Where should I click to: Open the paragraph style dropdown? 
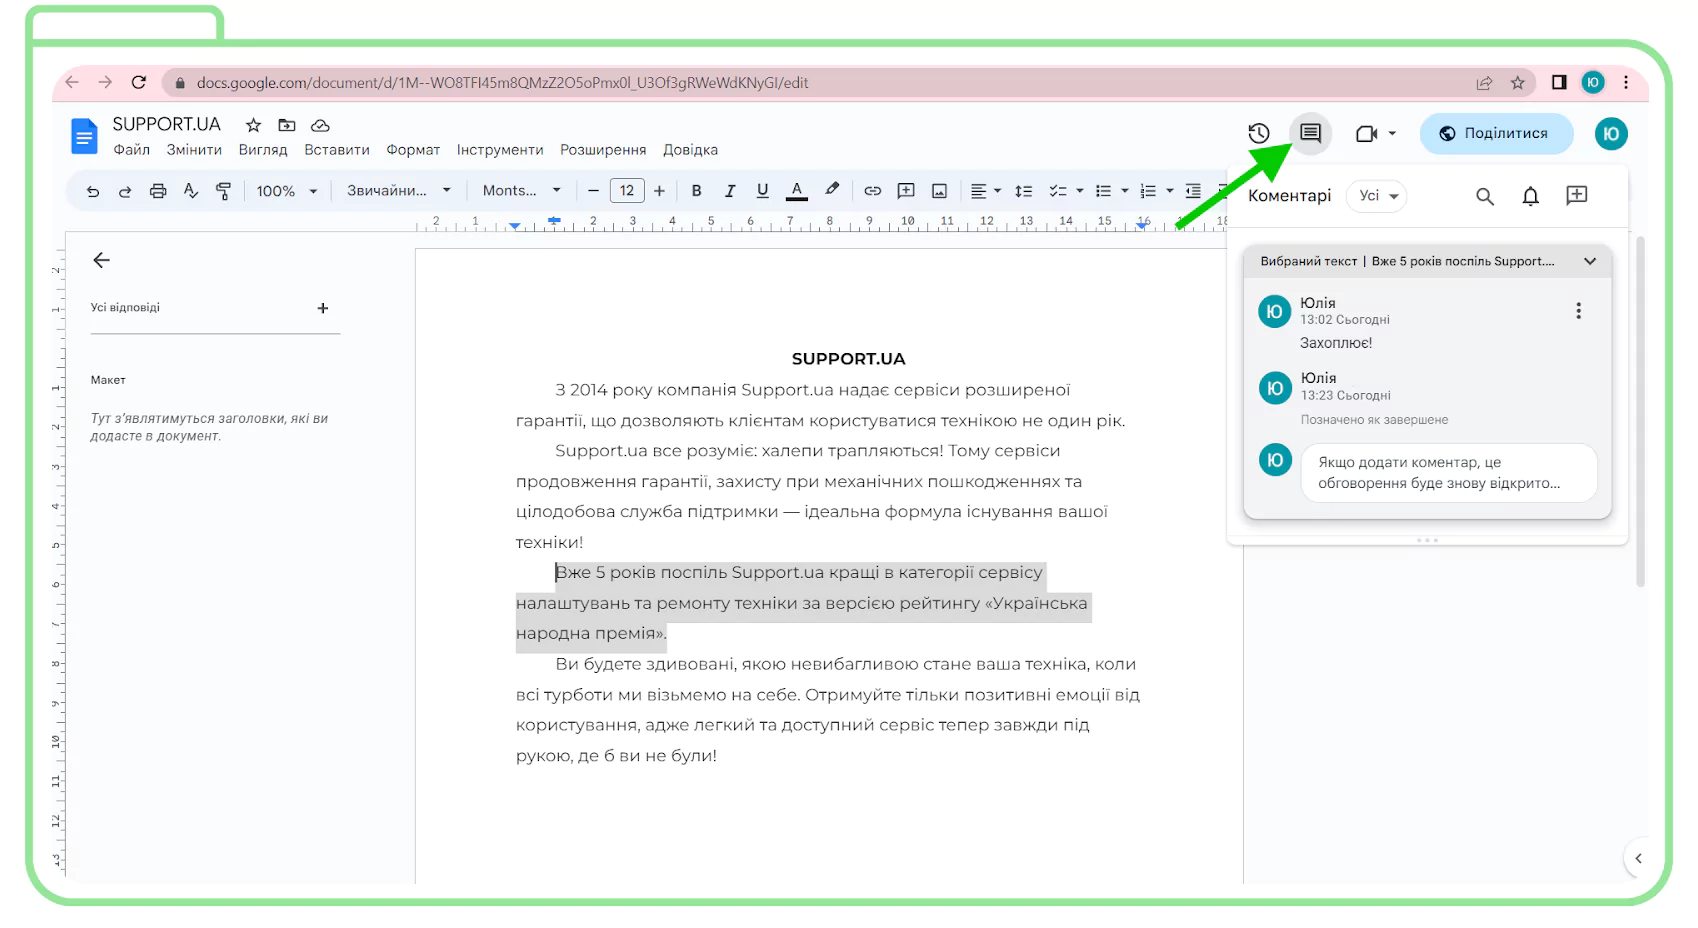(x=399, y=191)
